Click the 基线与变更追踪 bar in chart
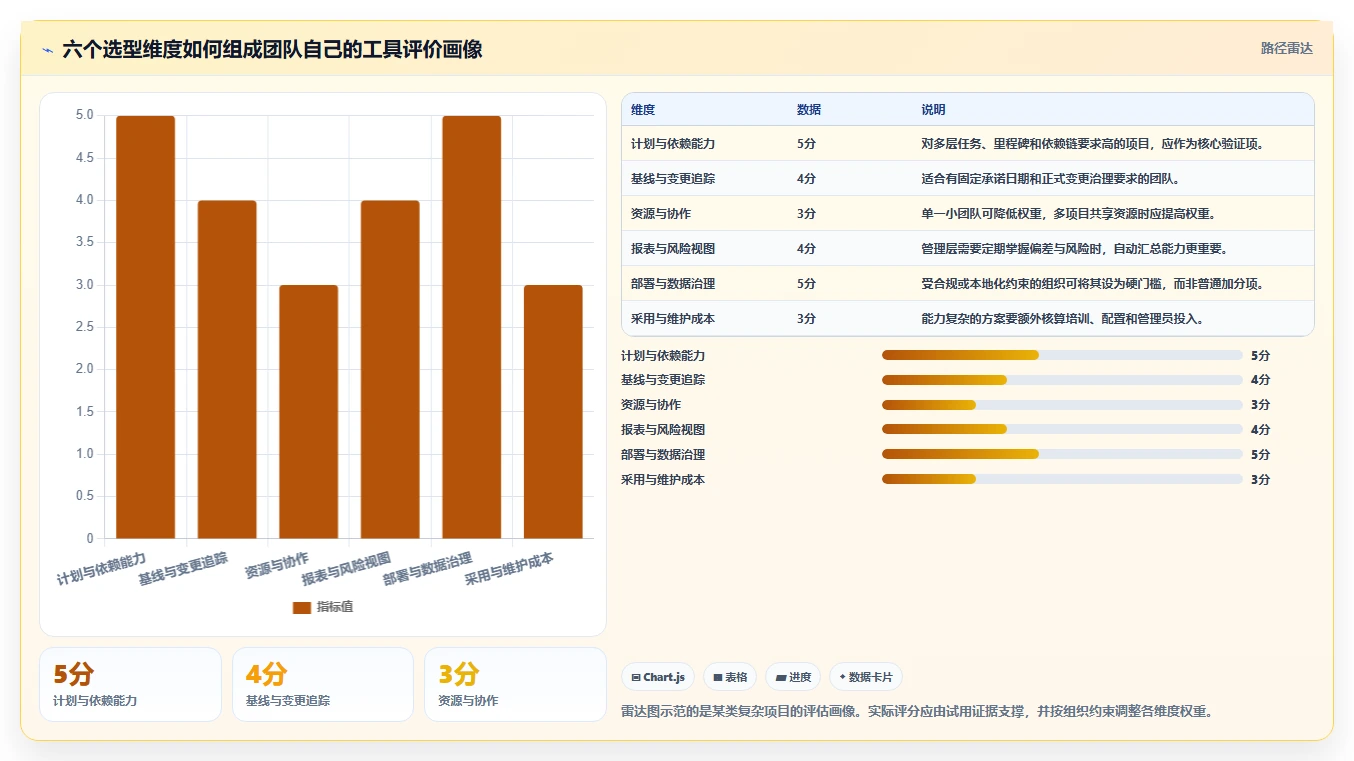1354x761 pixels. pyautogui.click(x=227, y=370)
